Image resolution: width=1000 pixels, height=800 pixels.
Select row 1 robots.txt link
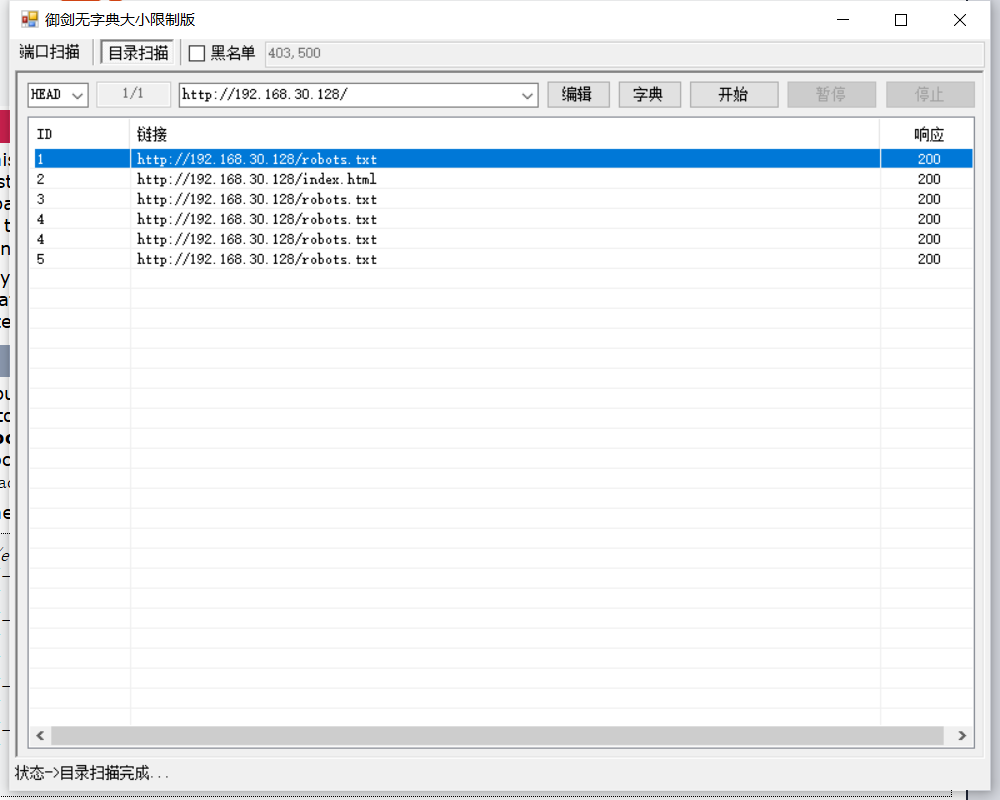[x=257, y=159]
